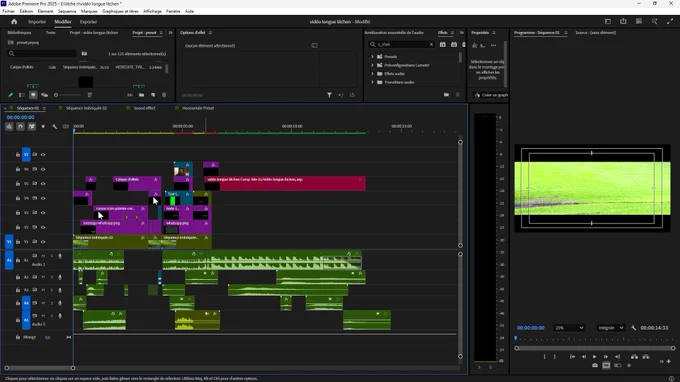Click Mark In bracket in program monitor
Screen dimensions: 680x382
(x=544, y=356)
